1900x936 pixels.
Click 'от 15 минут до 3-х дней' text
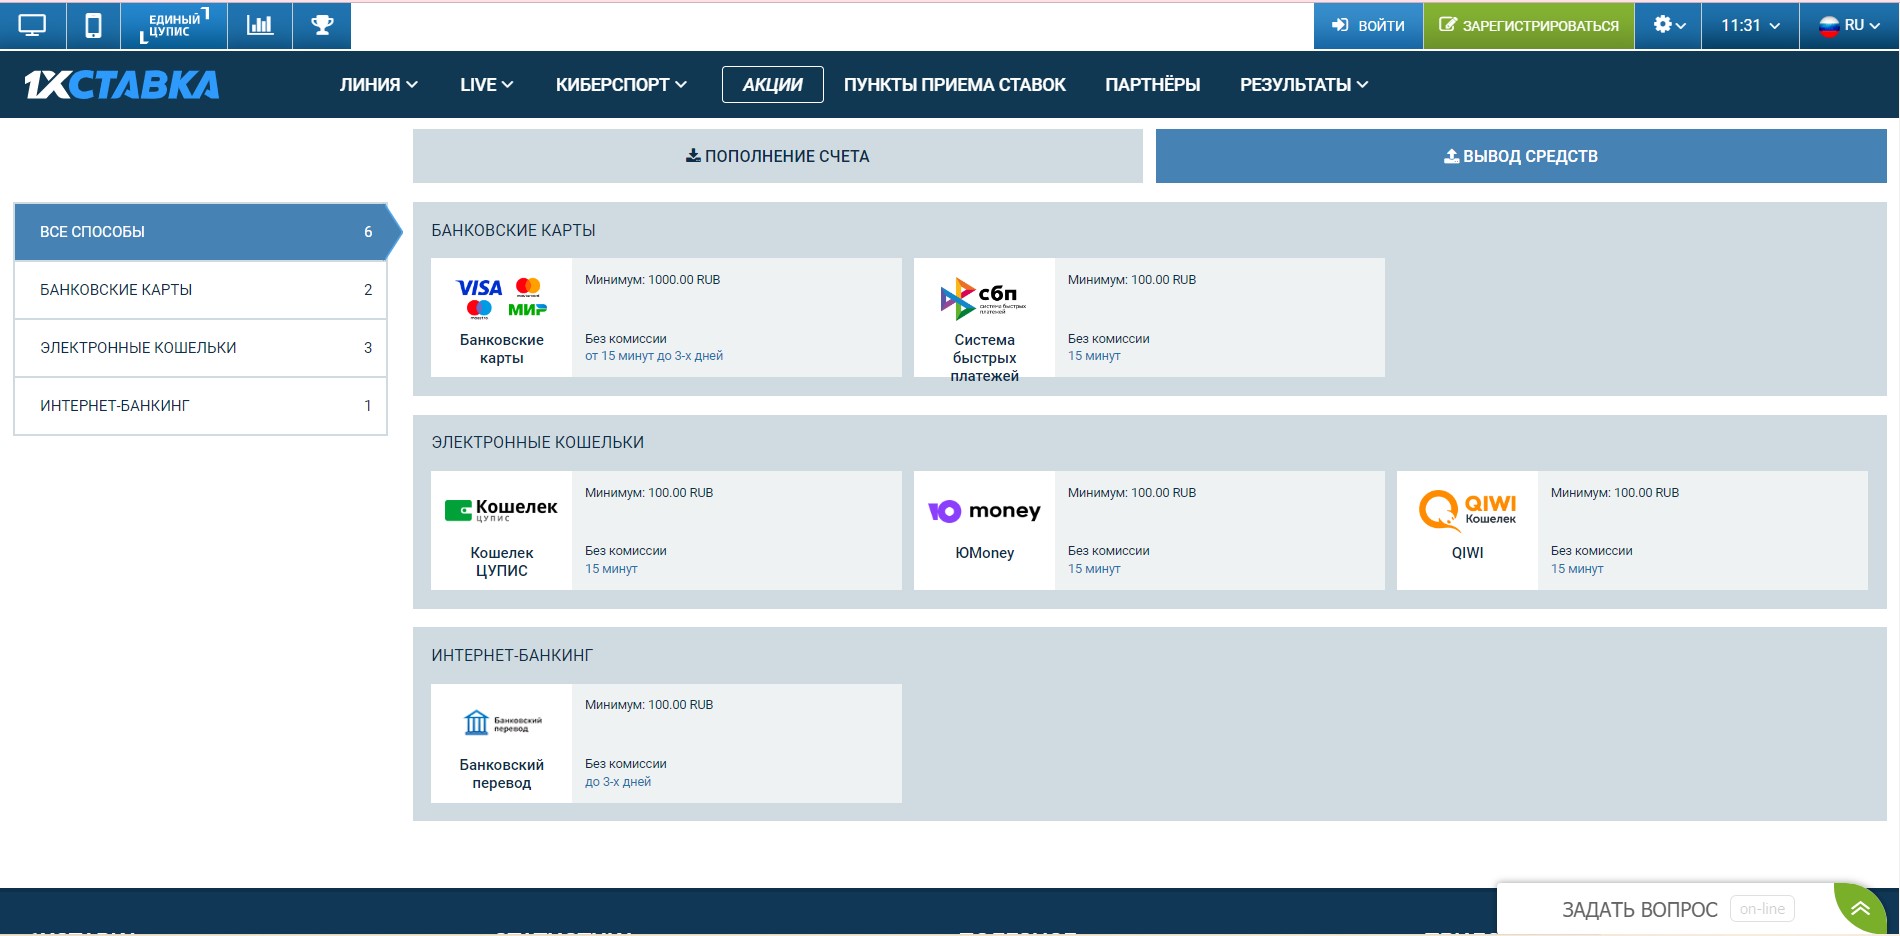[x=654, y=356]
